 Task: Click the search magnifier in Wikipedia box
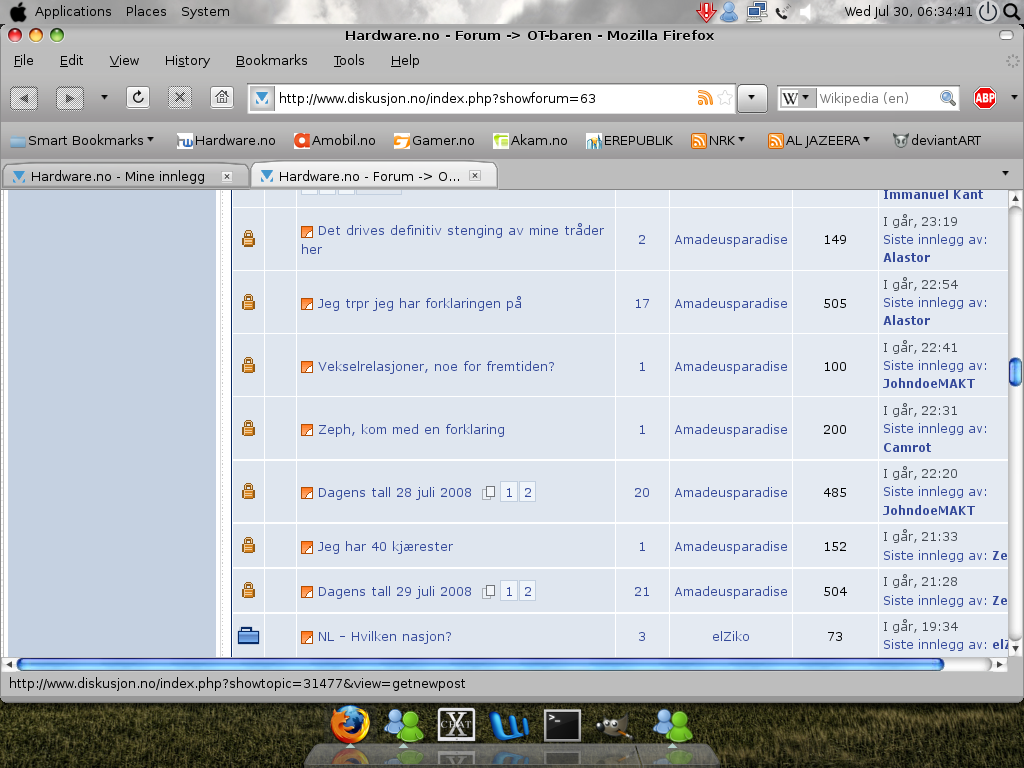(948, 98)
